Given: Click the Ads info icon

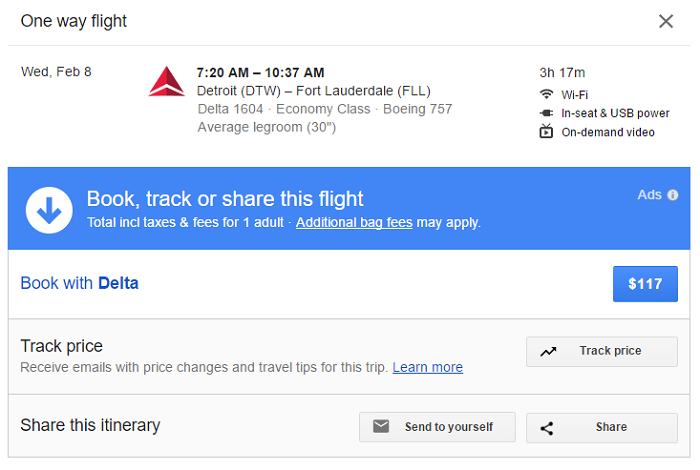Looking at the screenshot, I should point(673,195).
